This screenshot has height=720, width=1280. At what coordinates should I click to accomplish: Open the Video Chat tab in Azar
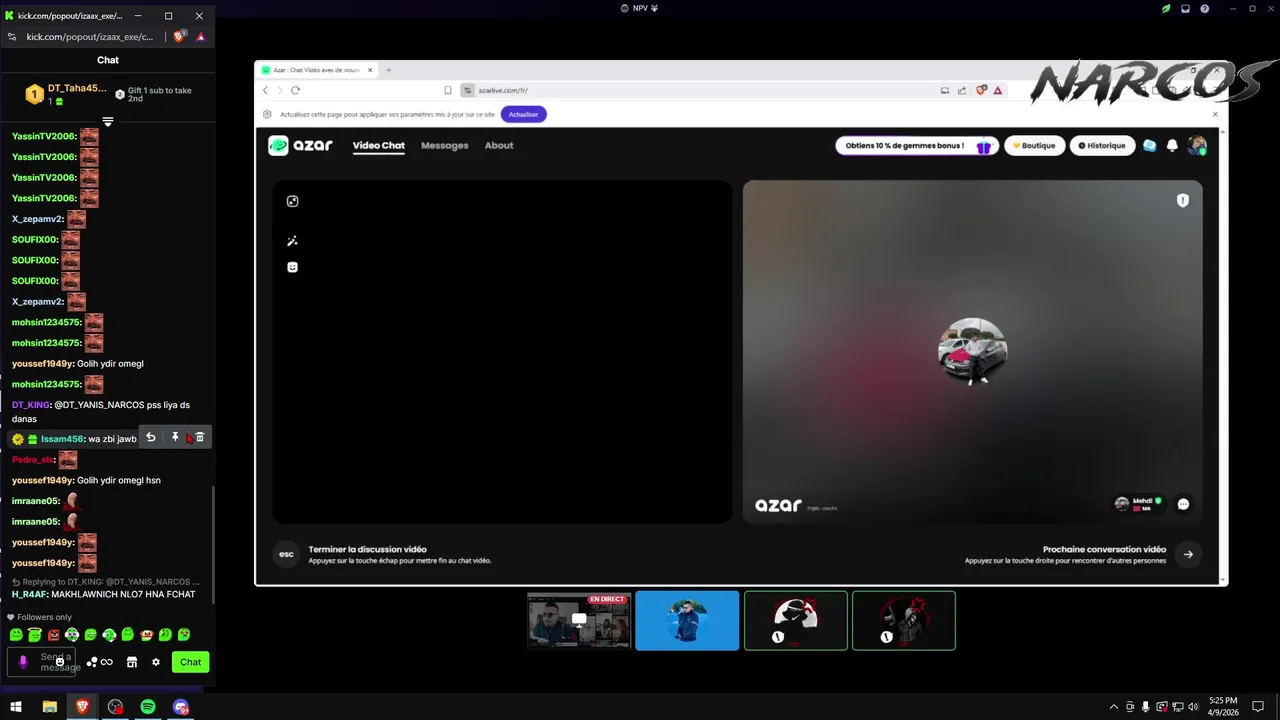(x=378, y=146)
